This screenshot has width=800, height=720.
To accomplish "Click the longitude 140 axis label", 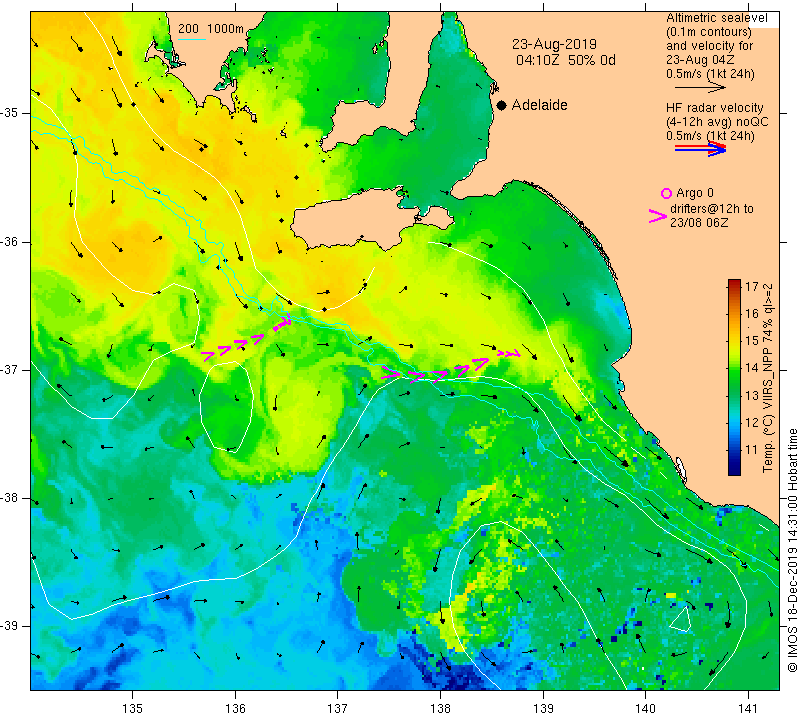I will 645,709.
